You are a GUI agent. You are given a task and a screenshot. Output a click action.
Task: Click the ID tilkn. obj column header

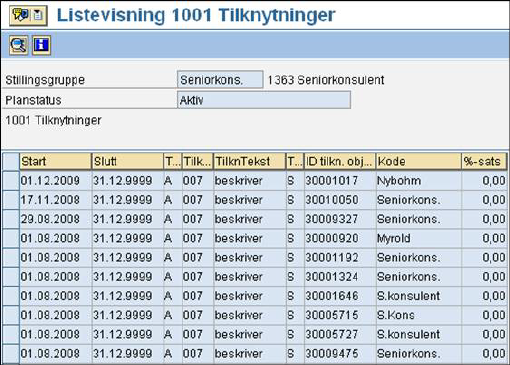tap(340, 161)
